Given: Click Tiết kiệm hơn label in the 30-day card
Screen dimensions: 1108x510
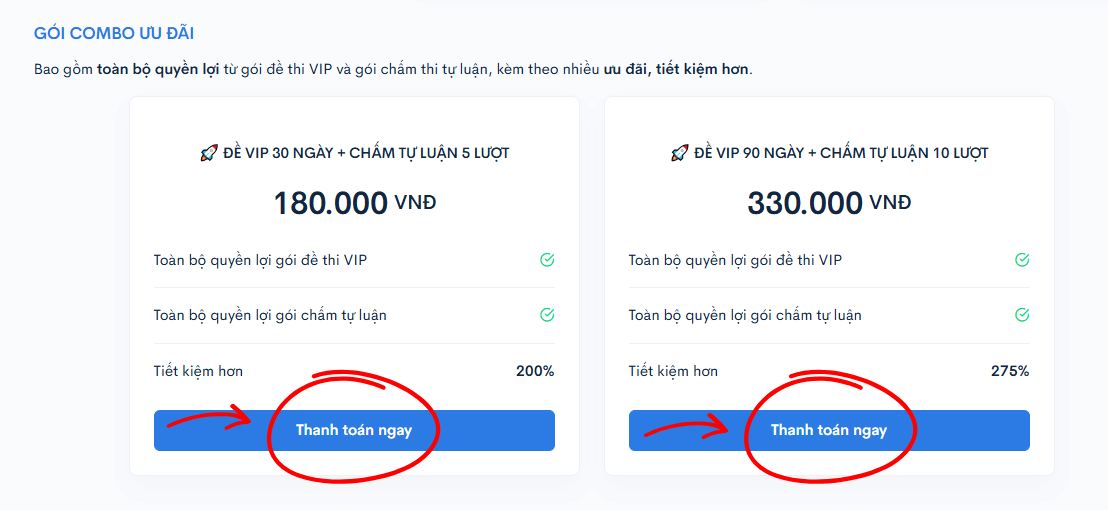Looking at the screenshot, I should tap(199, 371).
